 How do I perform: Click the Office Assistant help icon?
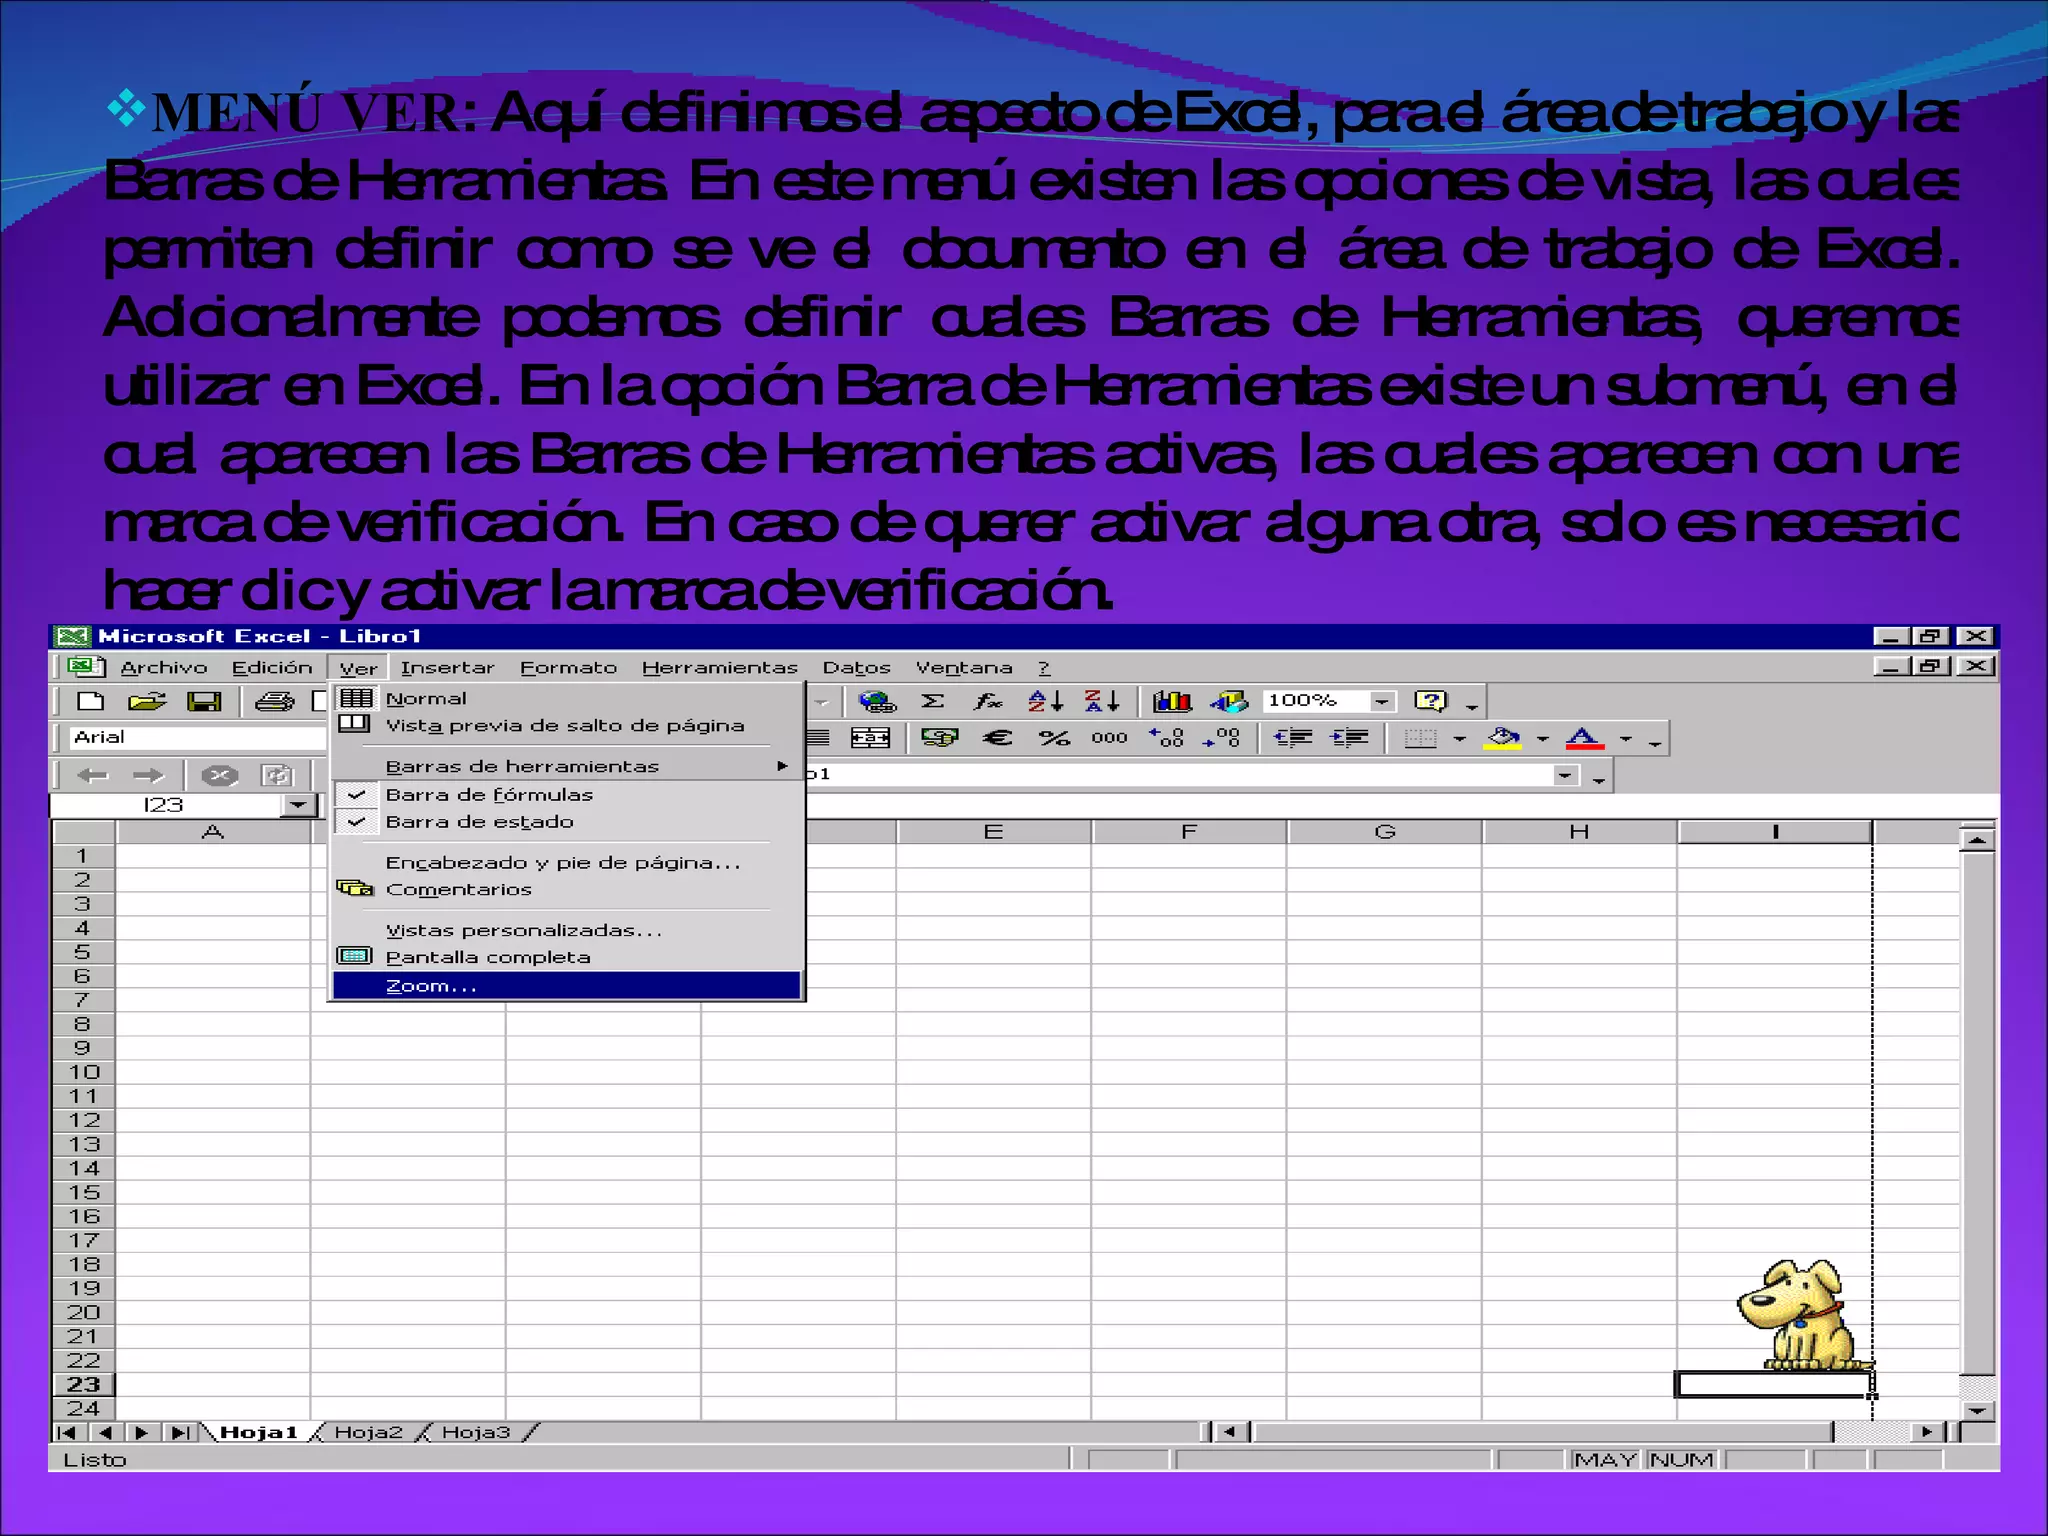point(1431,701)
